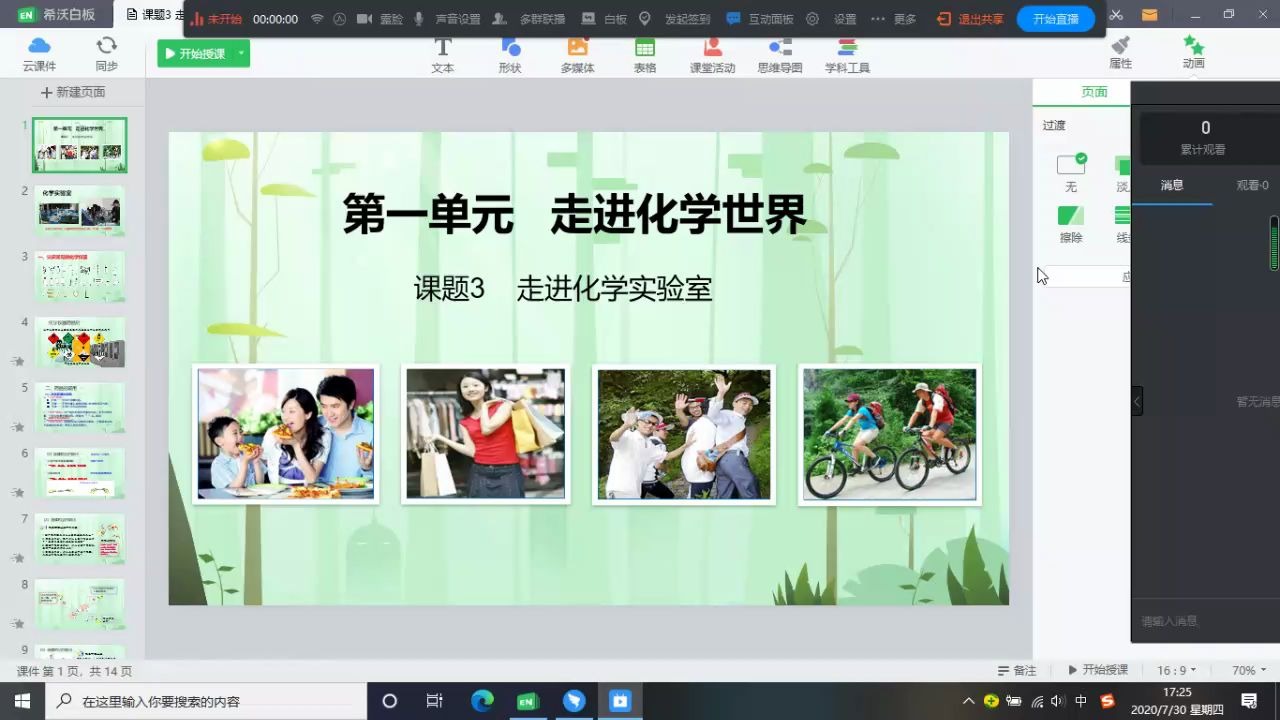The width and height of the screenshot is (1280, 720).
Task: Click the shopping woman photo on slide
Action: pyautogui.click(x=486, y=434)
